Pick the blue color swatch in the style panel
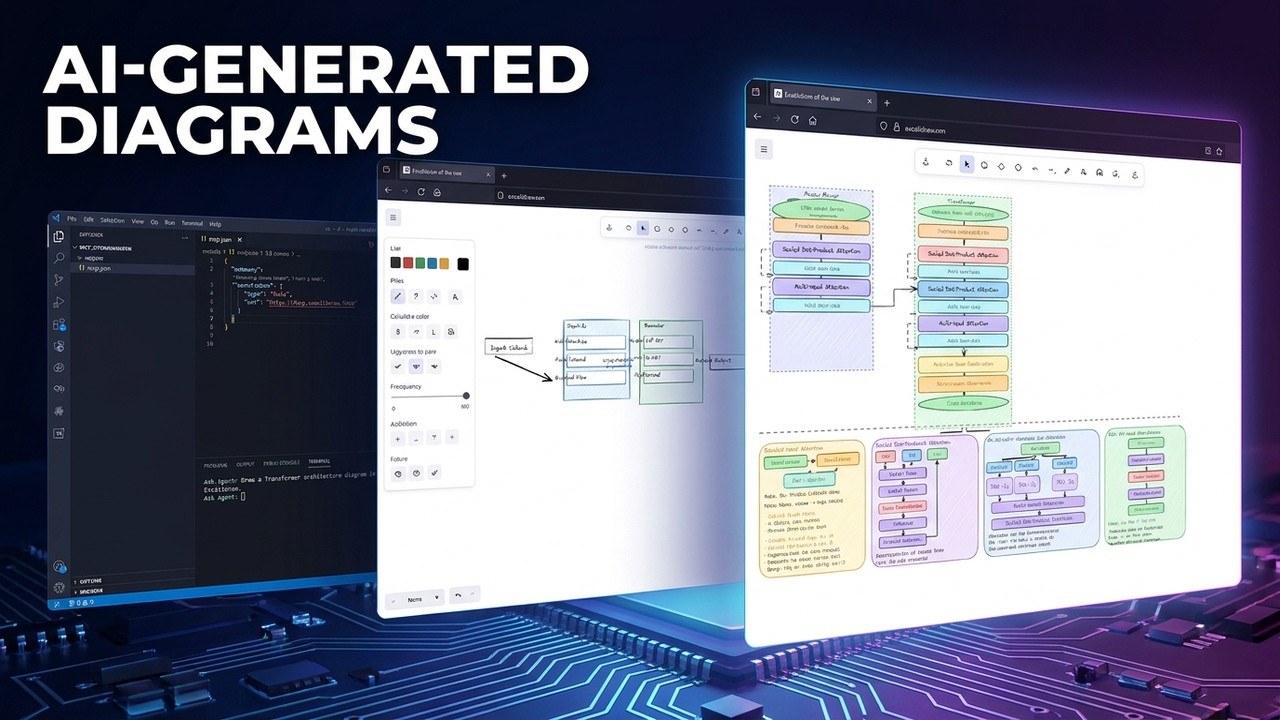The image size is (1280, 720). 432,263
